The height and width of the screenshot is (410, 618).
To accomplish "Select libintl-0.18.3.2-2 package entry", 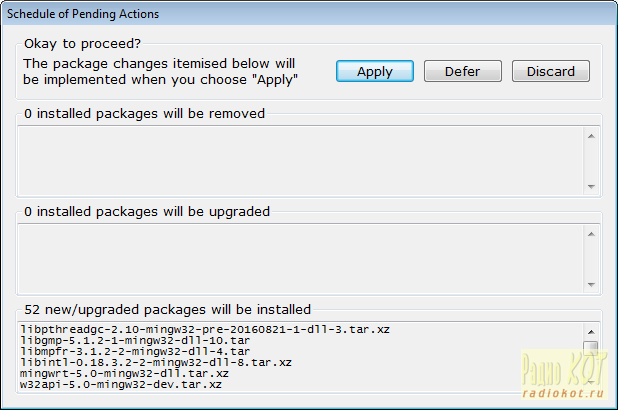I will click(155, 362).
